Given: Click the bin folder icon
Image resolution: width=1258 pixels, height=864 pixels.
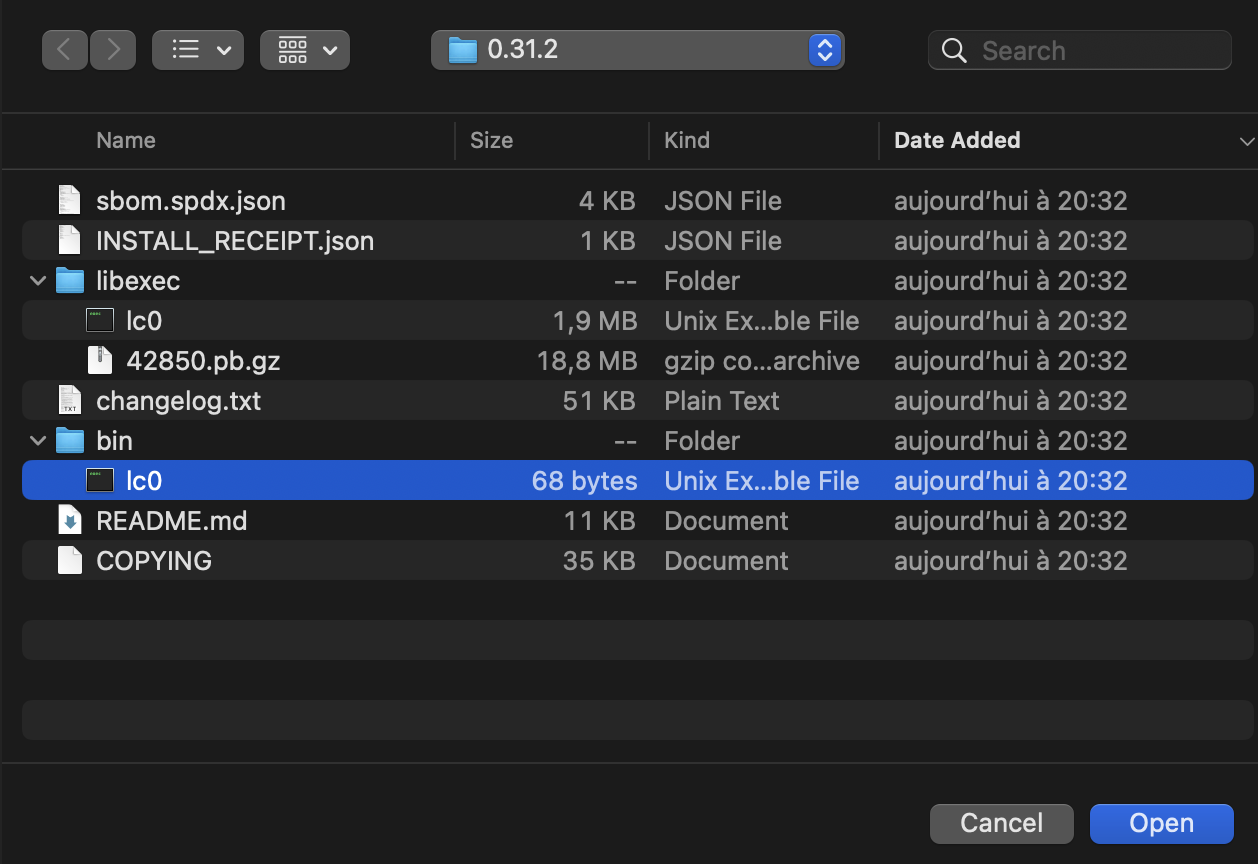Looking at the screenshot, I should tap(69, 440).
